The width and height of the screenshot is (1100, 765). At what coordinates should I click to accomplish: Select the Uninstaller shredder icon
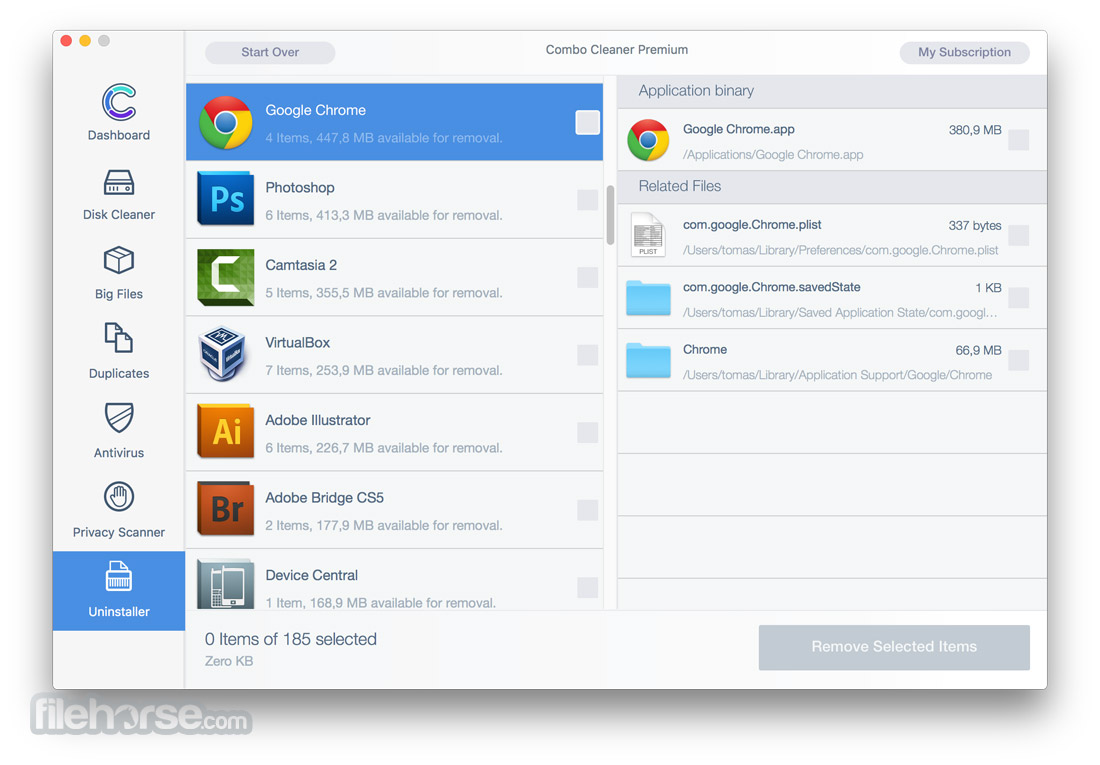(x=119, y=576)
